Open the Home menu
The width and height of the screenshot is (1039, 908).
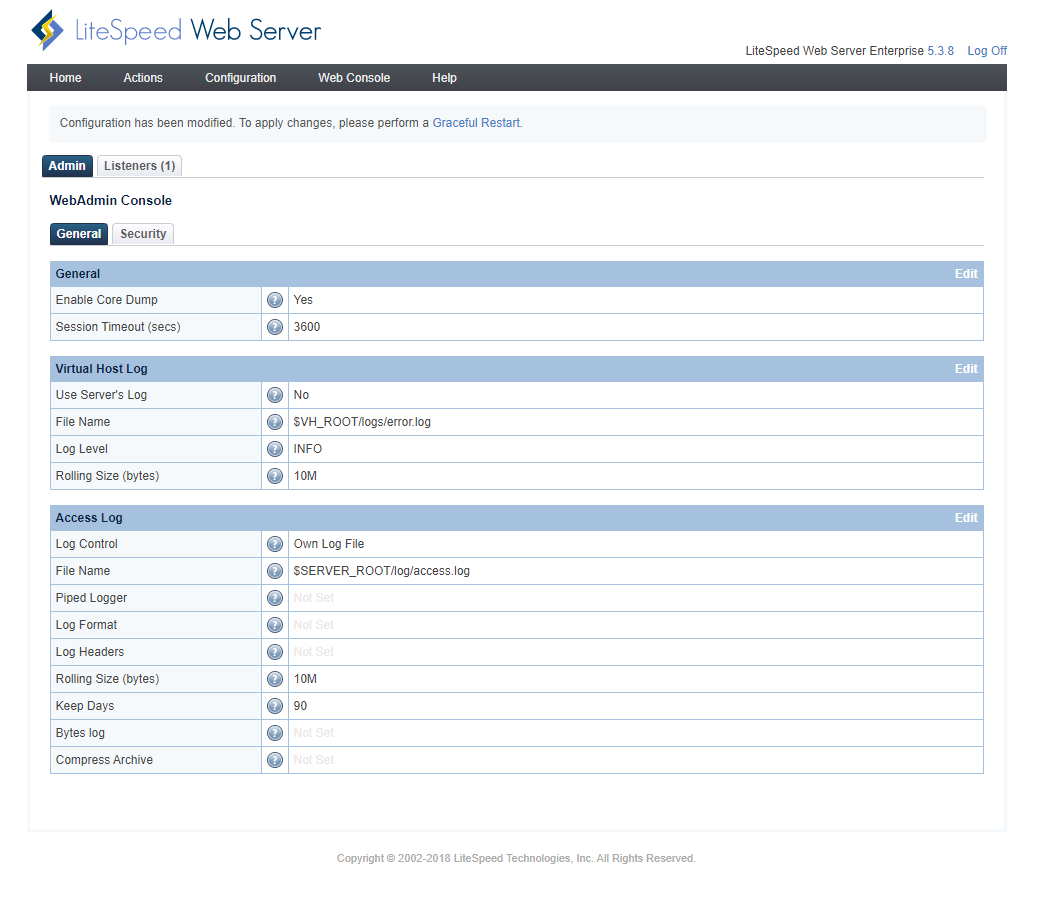point(66,78)
